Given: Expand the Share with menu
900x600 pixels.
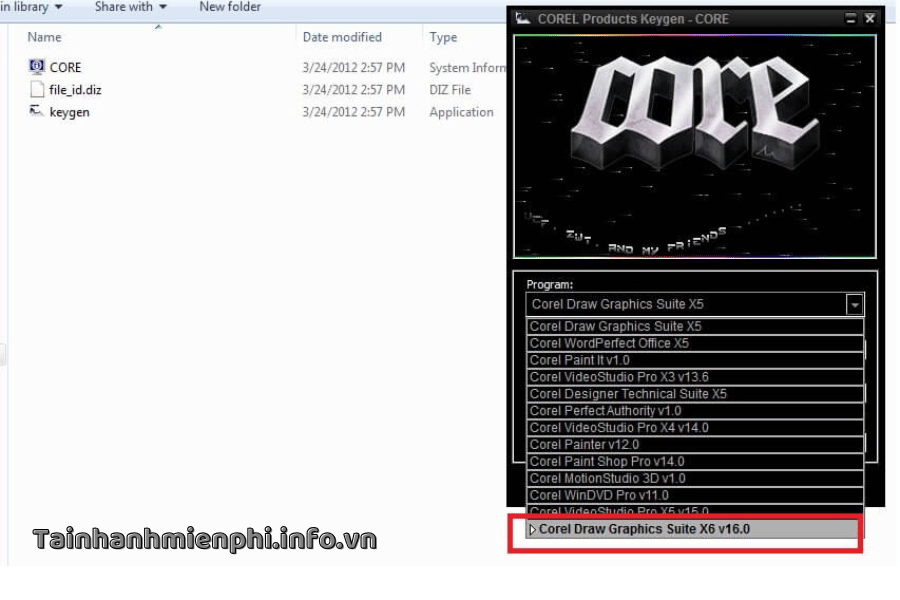Looking at the screenshot, I should (x=130, y=7).
